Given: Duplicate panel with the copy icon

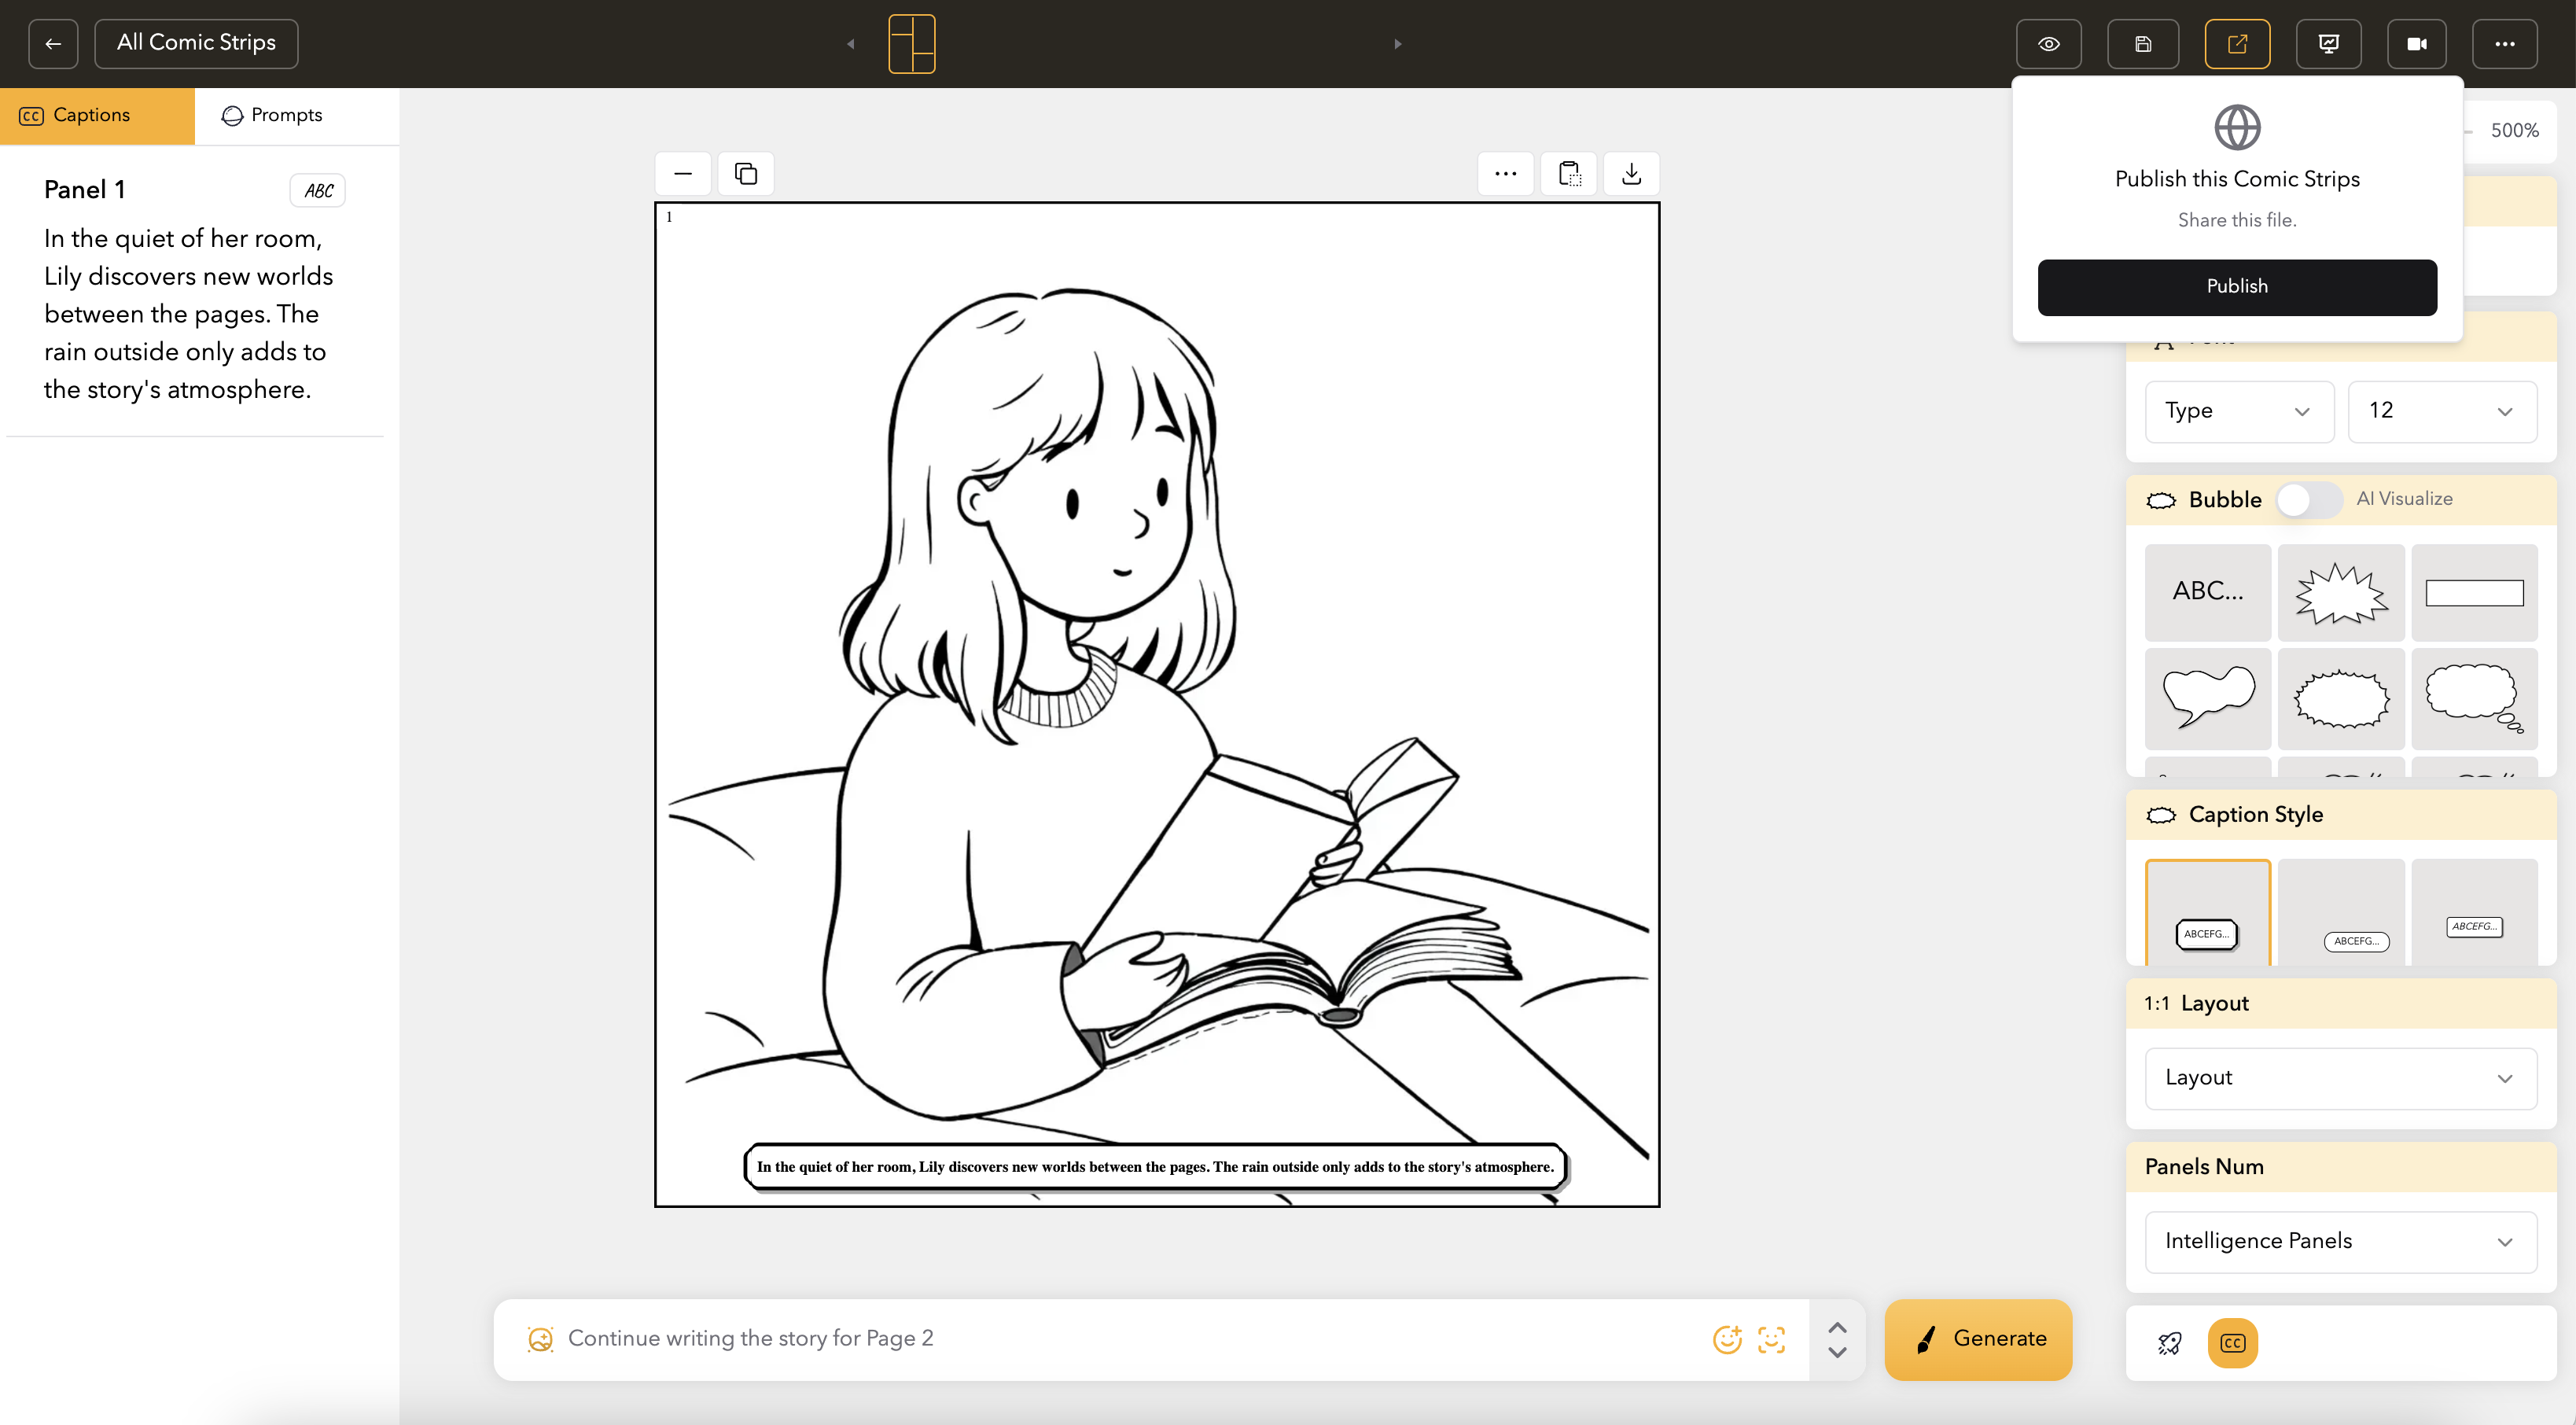Looking at the screenshot, I should [x=745, y=173].
